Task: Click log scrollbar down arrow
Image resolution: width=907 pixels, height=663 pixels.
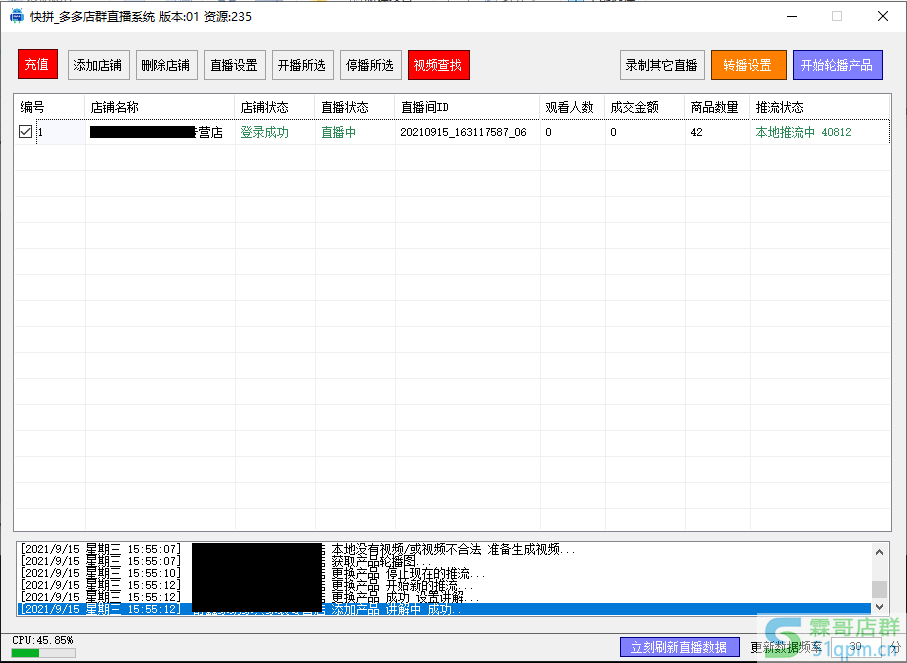Action: [x=879, y=606]
